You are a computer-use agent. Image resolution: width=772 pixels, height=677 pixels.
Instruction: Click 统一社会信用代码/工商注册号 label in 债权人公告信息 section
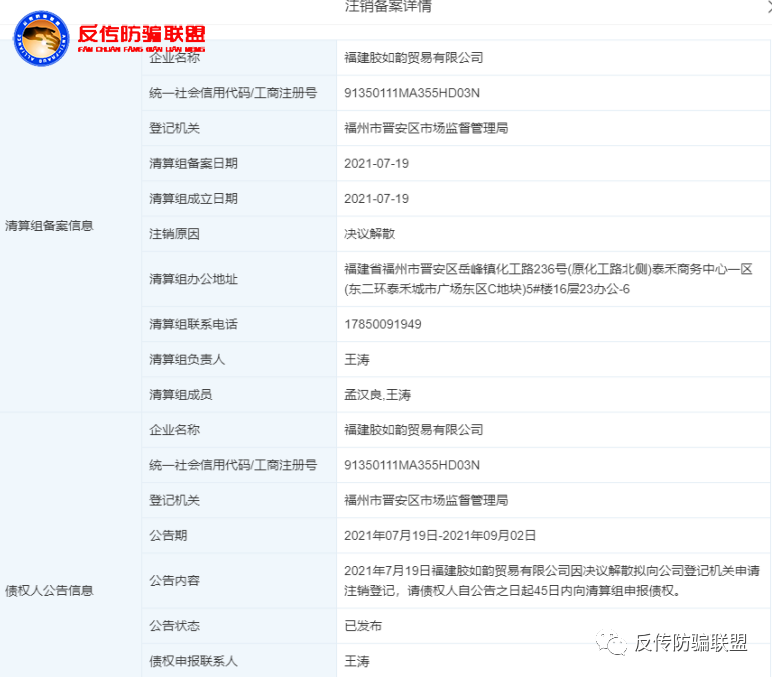pos(233,465)
